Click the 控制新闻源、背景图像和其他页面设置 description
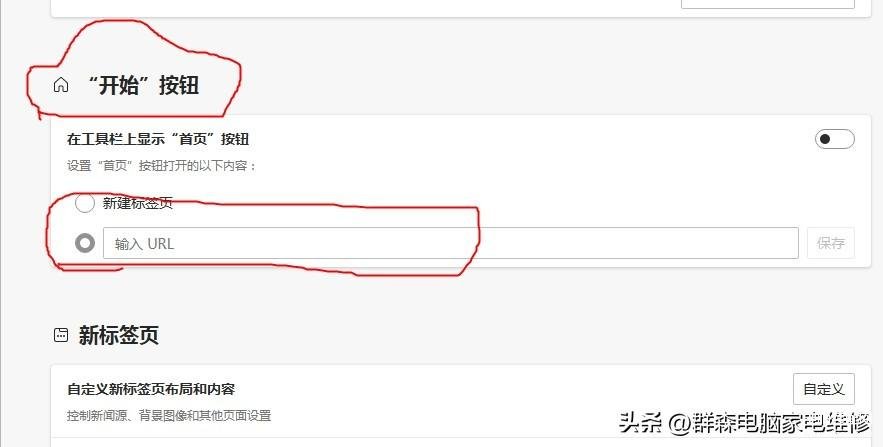The height and width of the screenshot is (447, 883). (x=169, y=416)
